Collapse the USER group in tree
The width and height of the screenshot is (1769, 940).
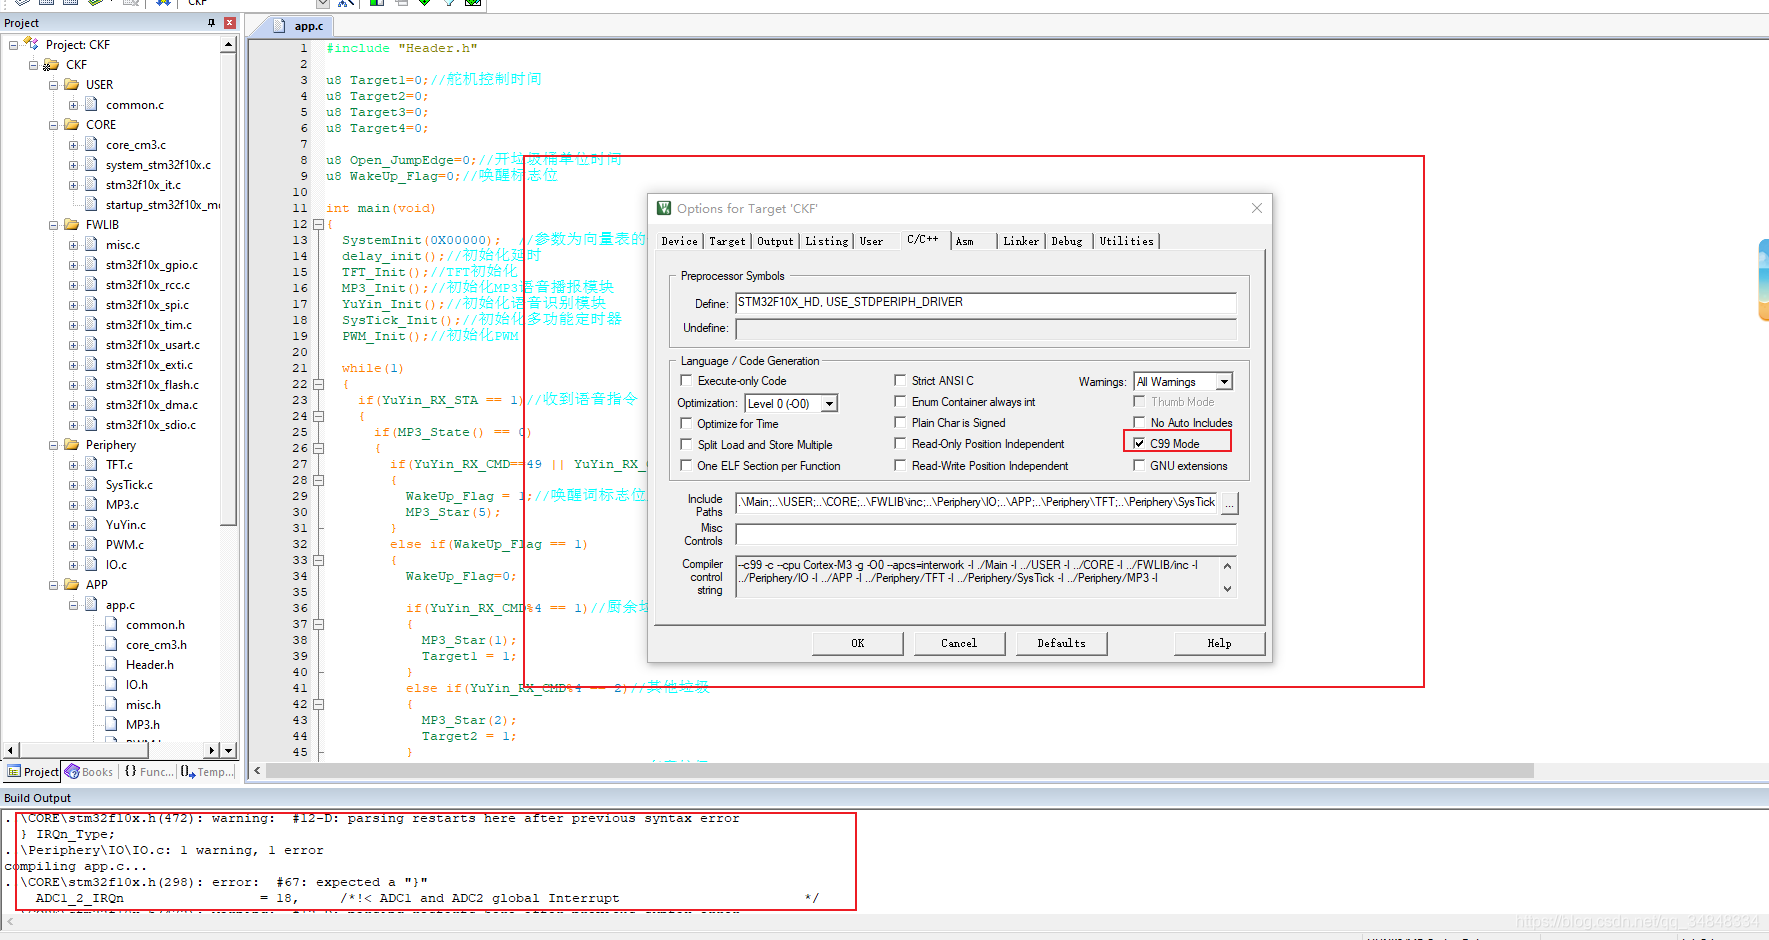pos(53,84)
